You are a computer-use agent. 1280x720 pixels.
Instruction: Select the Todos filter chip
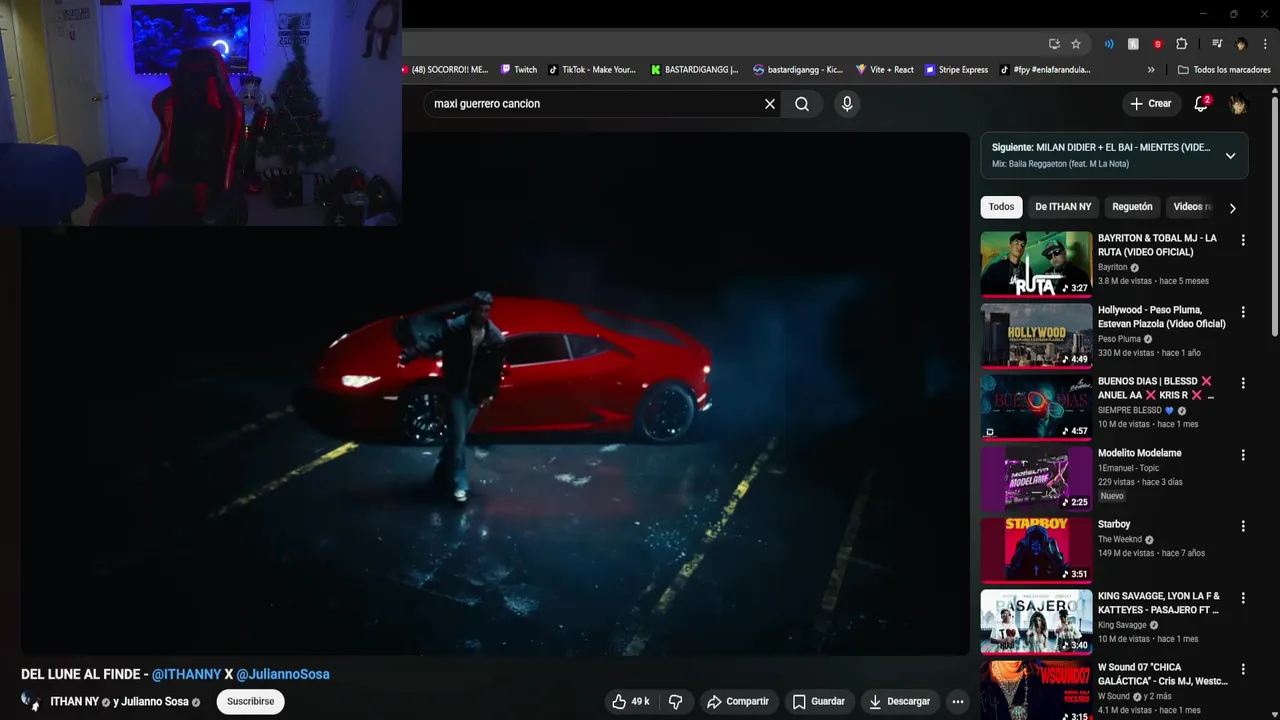tap(1001, 207)
